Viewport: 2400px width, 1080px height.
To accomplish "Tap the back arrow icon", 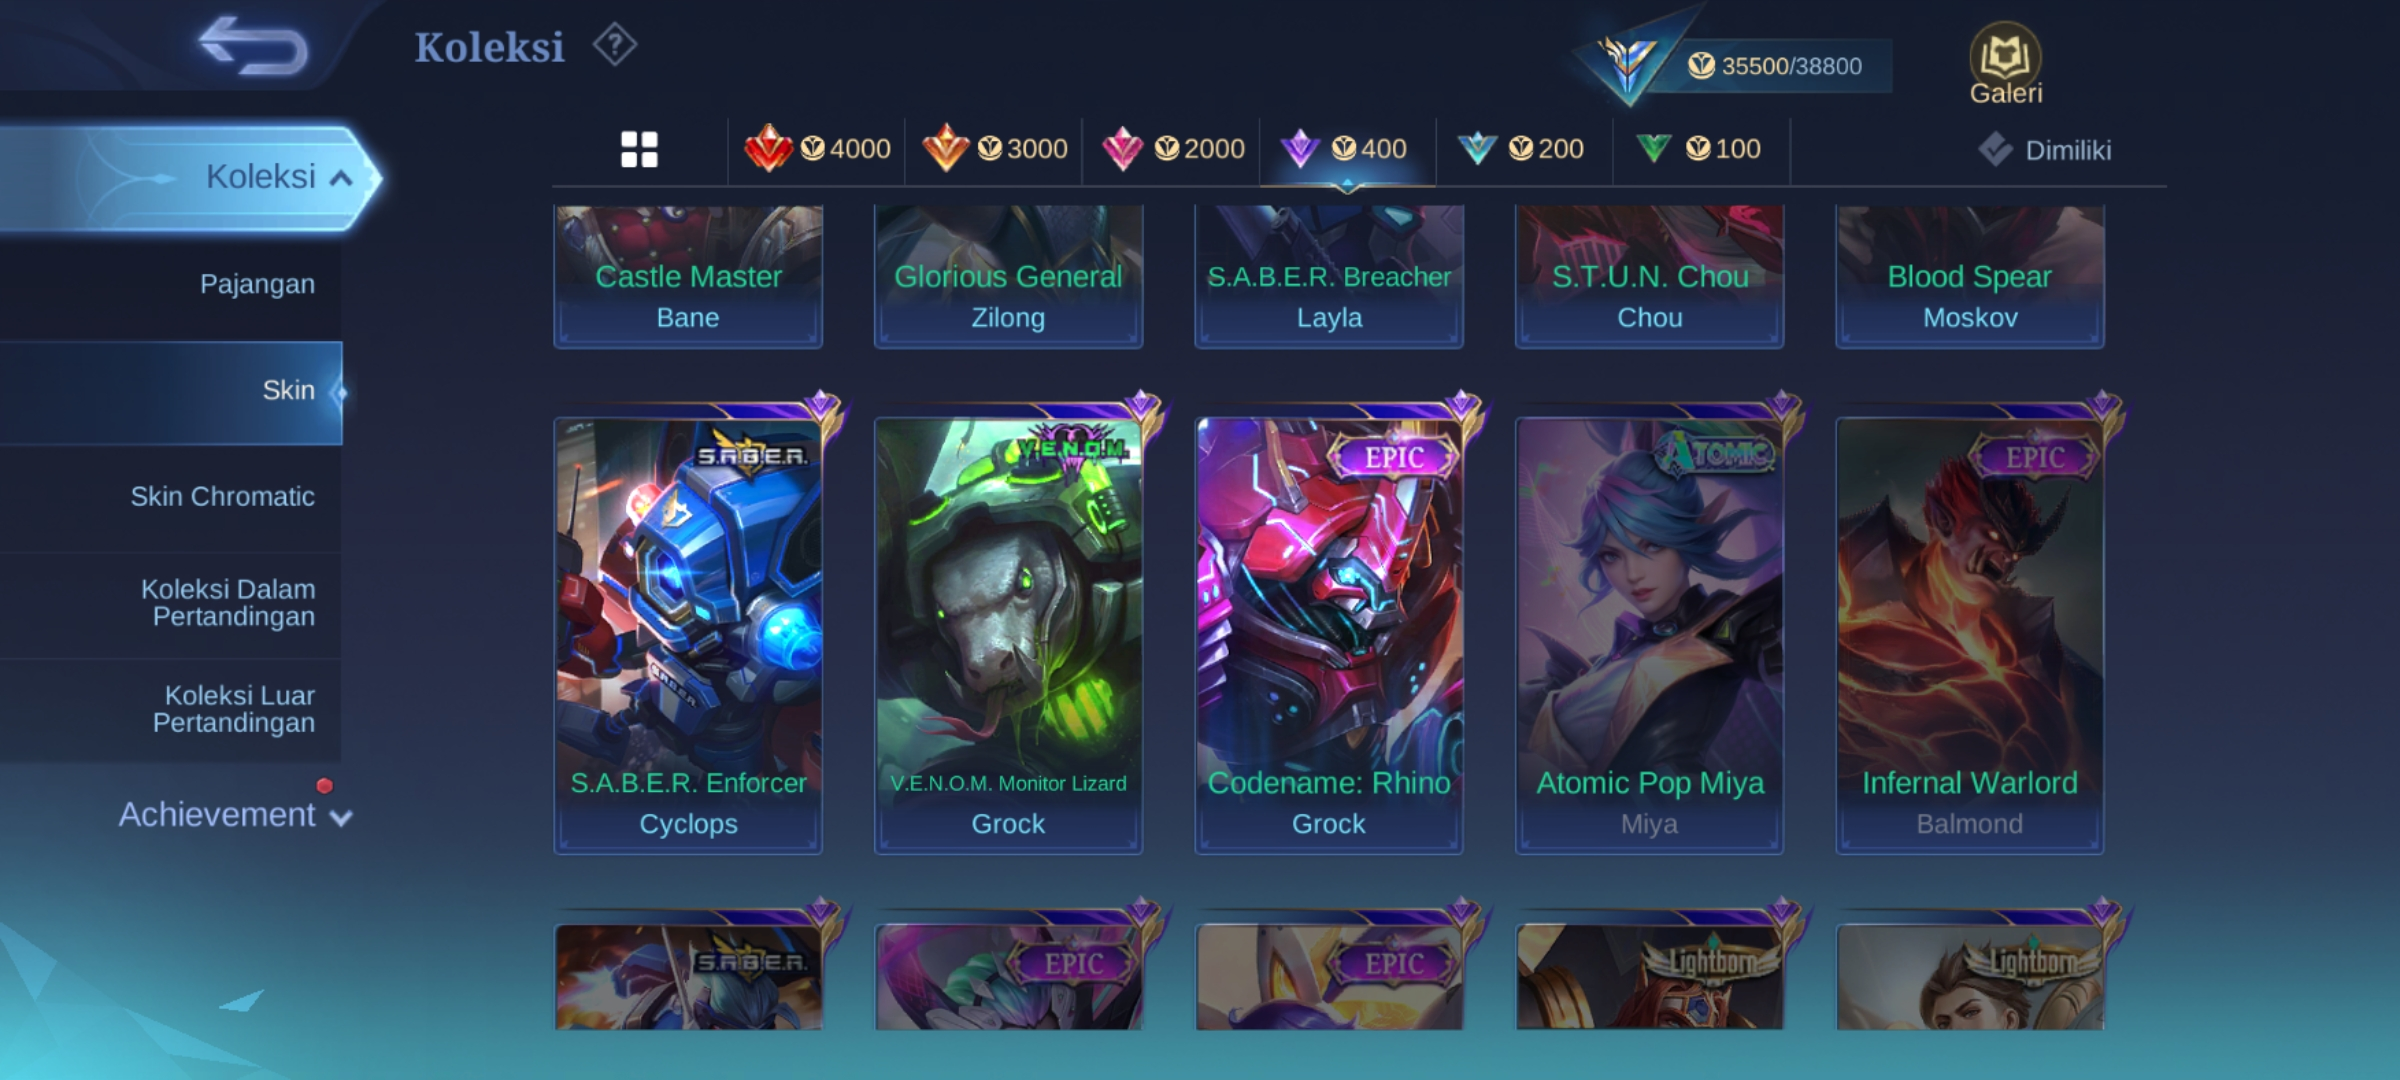I will point(253,46).
